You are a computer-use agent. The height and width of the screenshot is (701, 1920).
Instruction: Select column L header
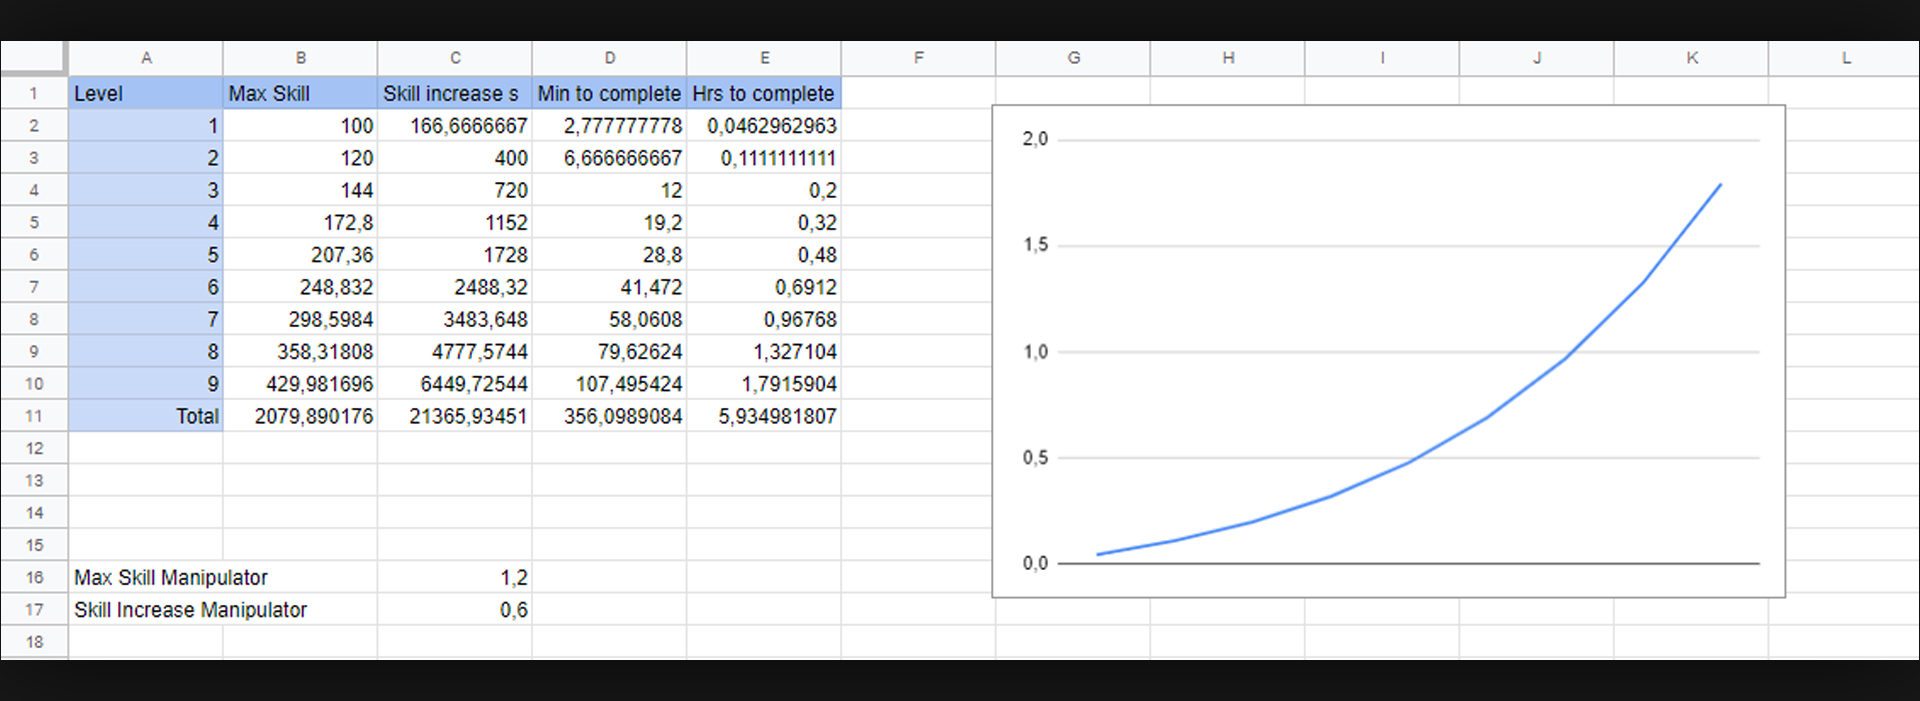tap(1845, 58)
